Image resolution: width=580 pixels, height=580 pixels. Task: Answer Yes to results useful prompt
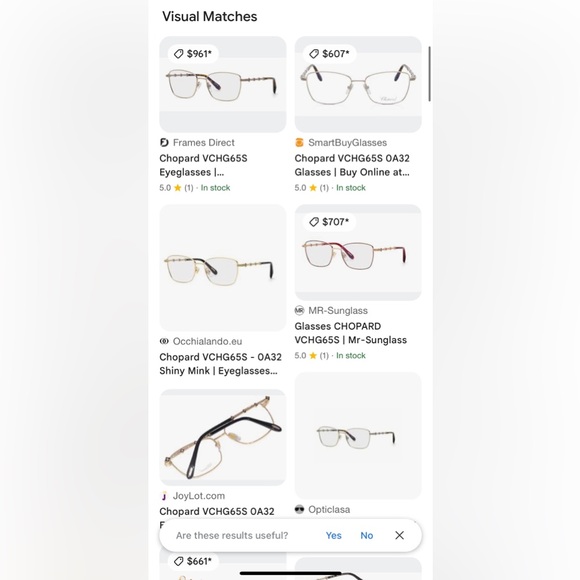(x=333, y=535)
